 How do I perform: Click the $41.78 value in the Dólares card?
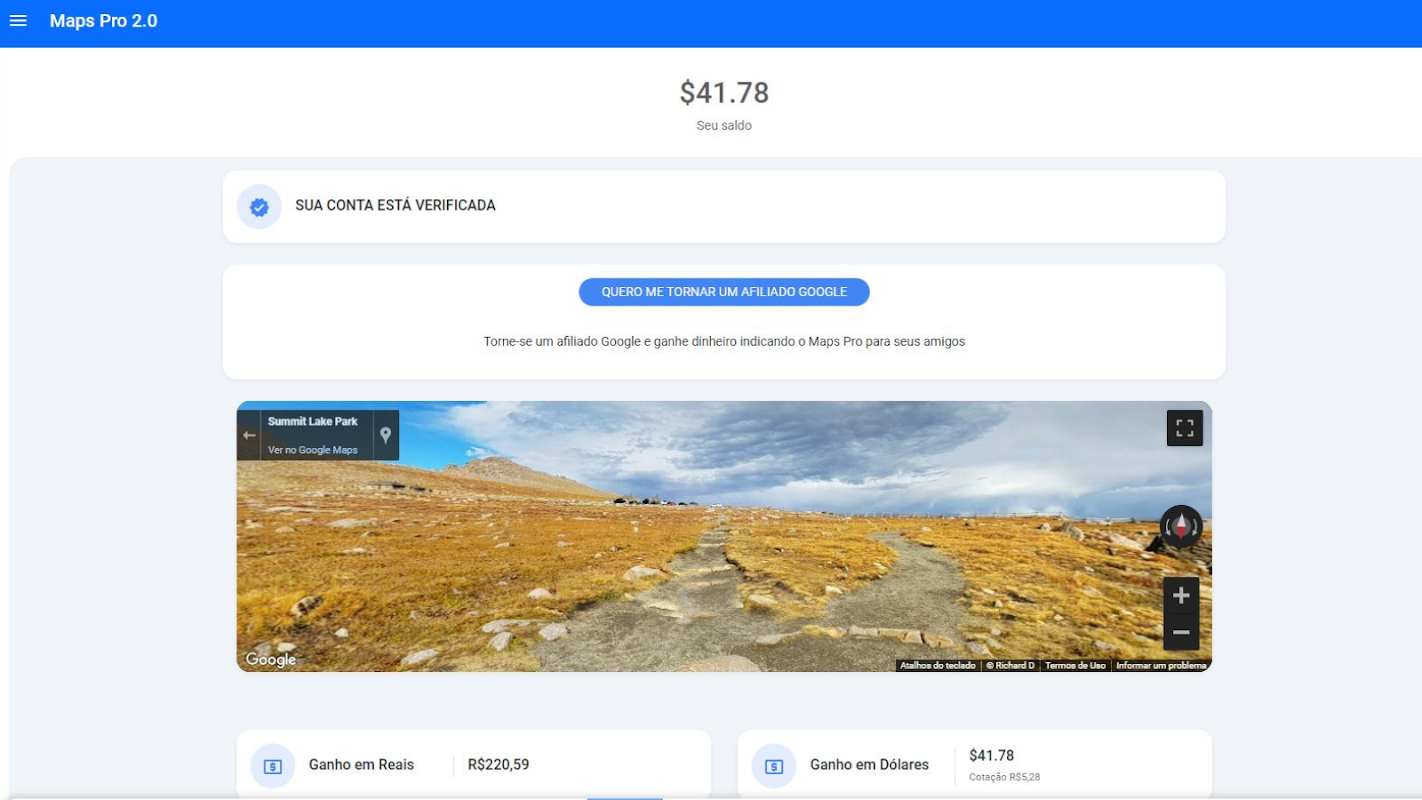point(991,756)
